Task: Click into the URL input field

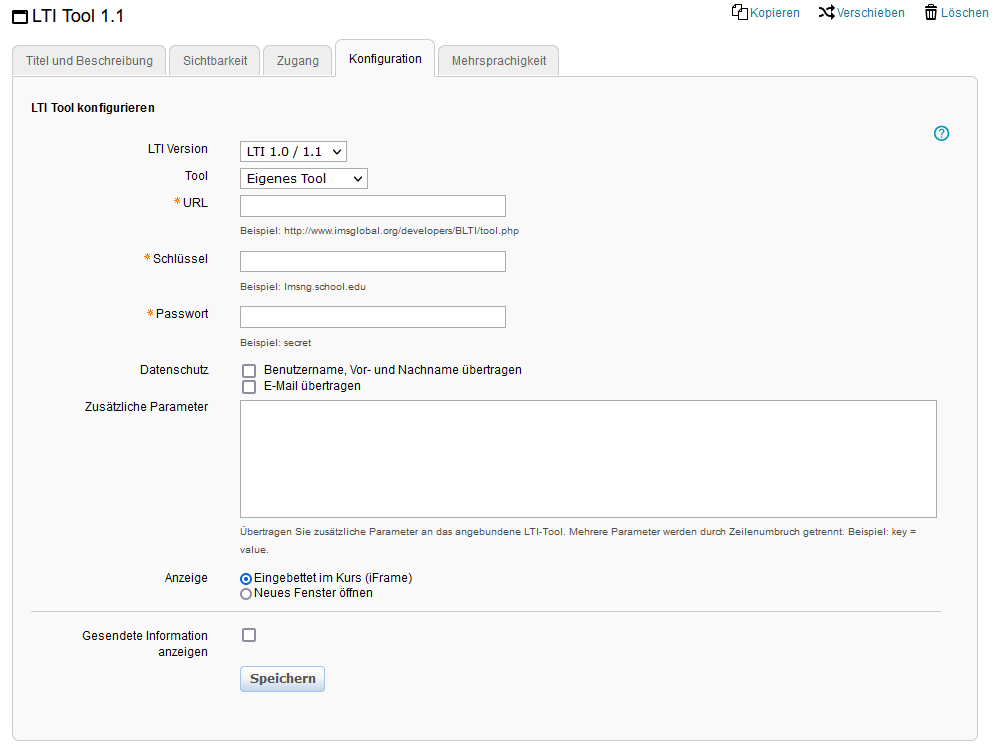Action: [x=372, y=205]
